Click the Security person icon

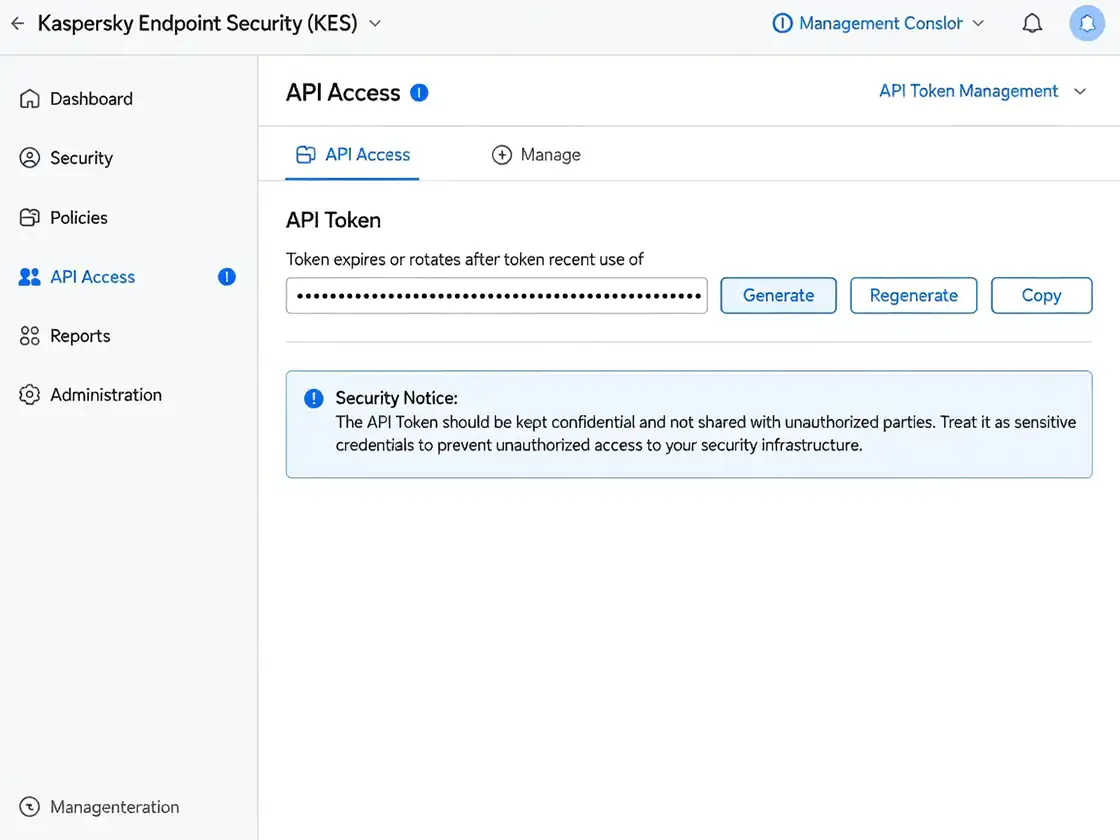pos(29,158)
